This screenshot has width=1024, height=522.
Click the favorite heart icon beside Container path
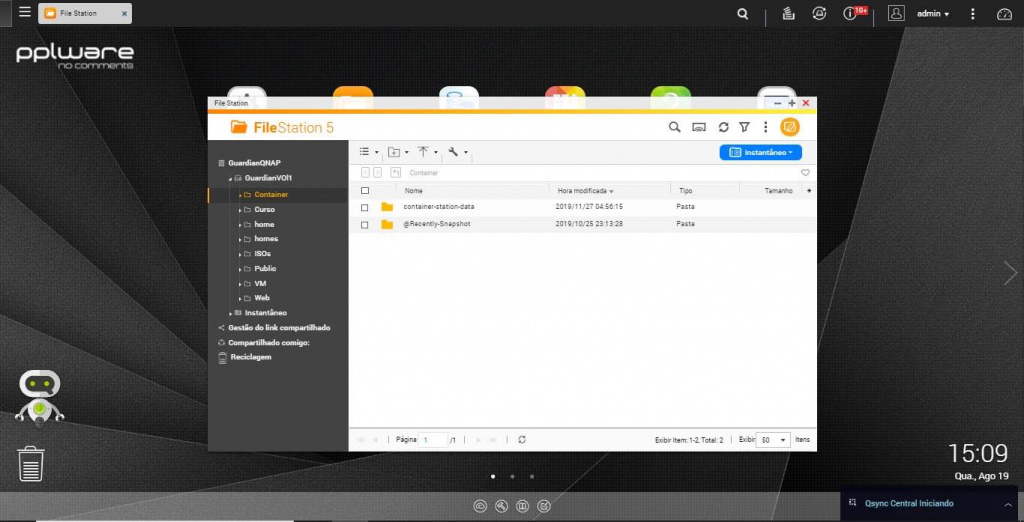click(x=805, y=173)
